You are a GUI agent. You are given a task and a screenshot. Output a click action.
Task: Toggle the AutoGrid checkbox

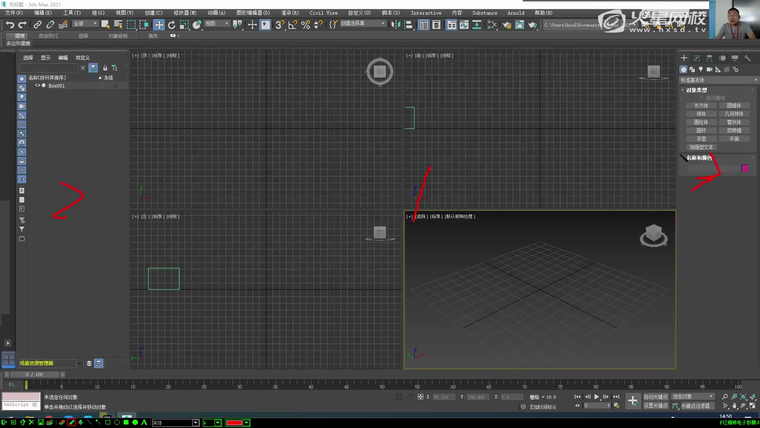[703, 97]
